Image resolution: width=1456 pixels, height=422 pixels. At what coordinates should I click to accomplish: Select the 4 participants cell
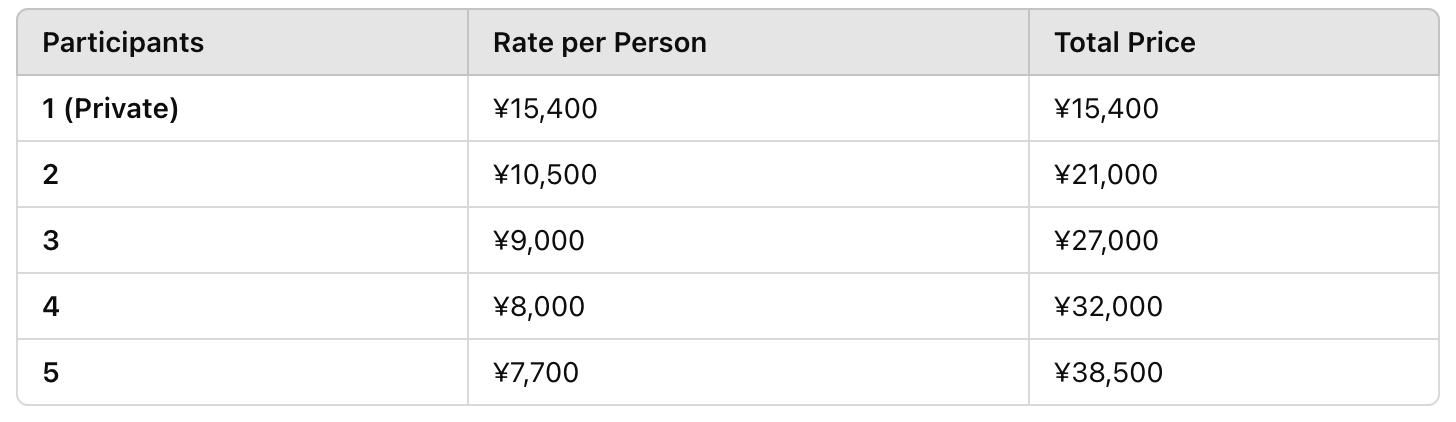[x=243, y=306]
